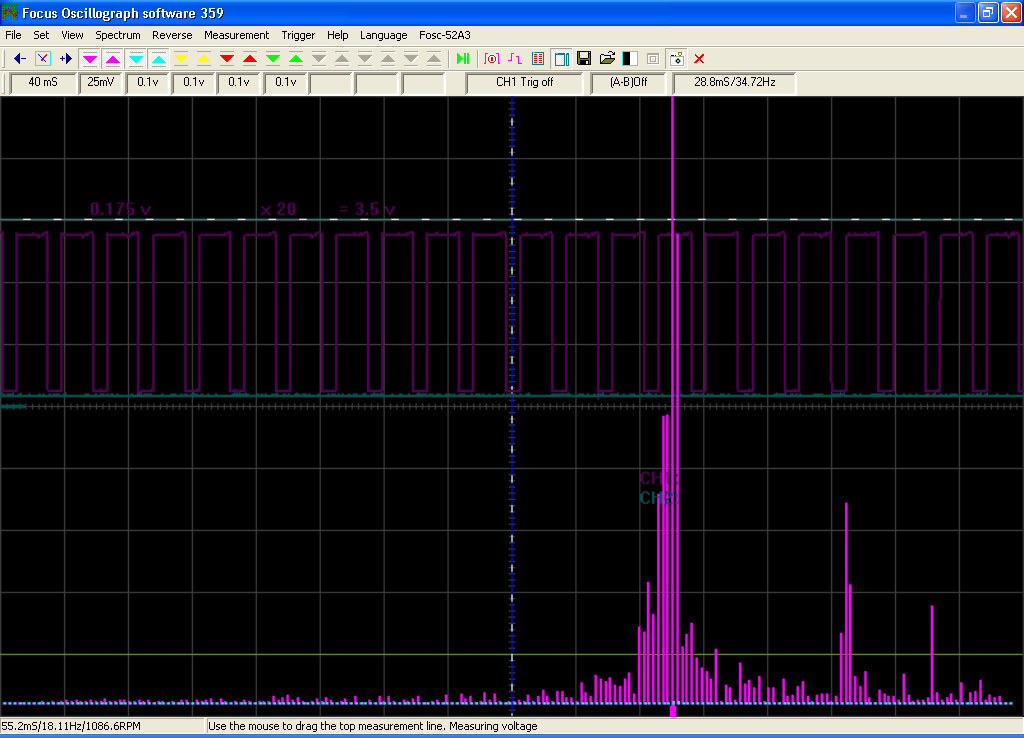1024x738 pixels.
Task: Click the 55.2mS/18.11Hz/1086.6RPM status readout
Action: click(x=71, y=726)
